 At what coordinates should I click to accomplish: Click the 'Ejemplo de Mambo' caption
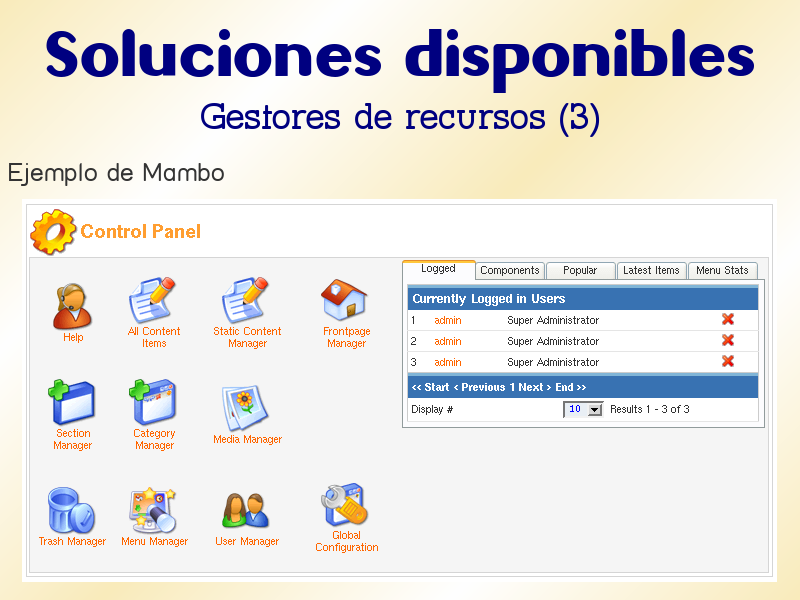(116, 173)
